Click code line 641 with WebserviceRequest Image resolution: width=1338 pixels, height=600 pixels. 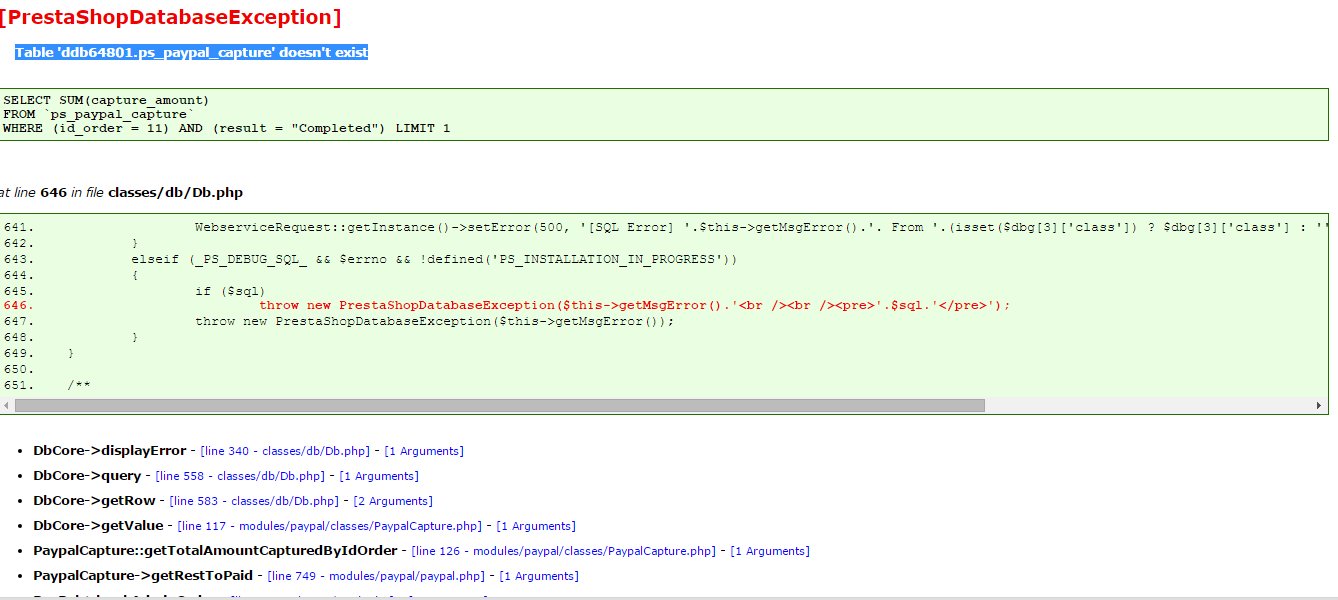coord(665,227)
